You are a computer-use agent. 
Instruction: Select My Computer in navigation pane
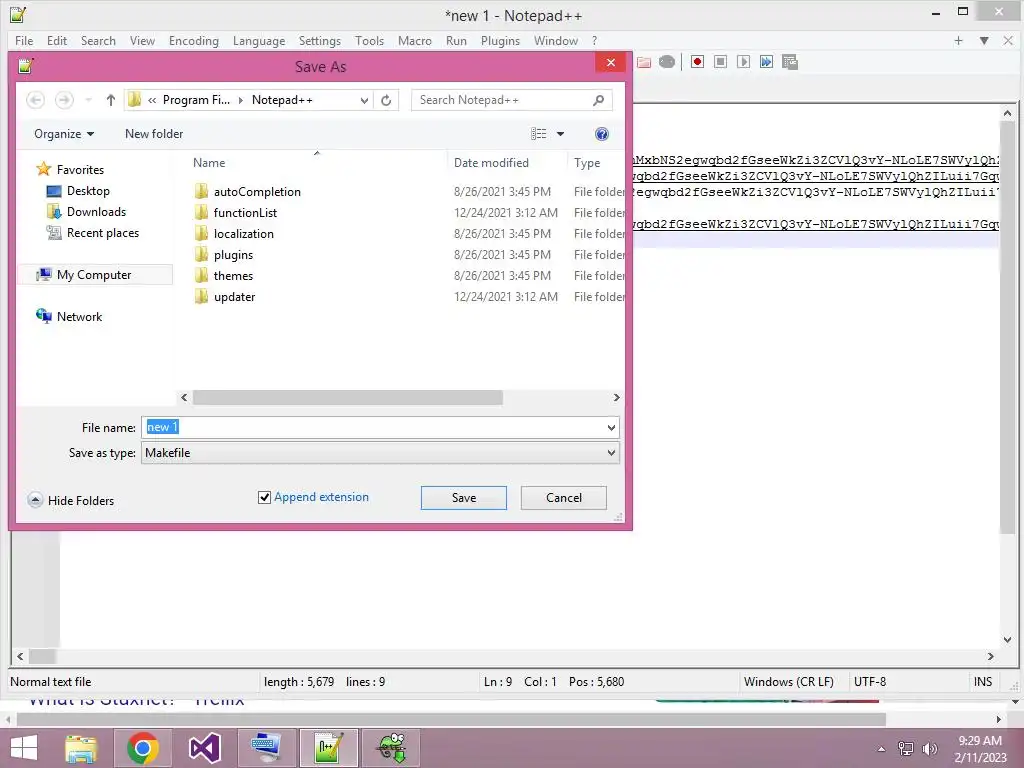click(x=93, y=275)
